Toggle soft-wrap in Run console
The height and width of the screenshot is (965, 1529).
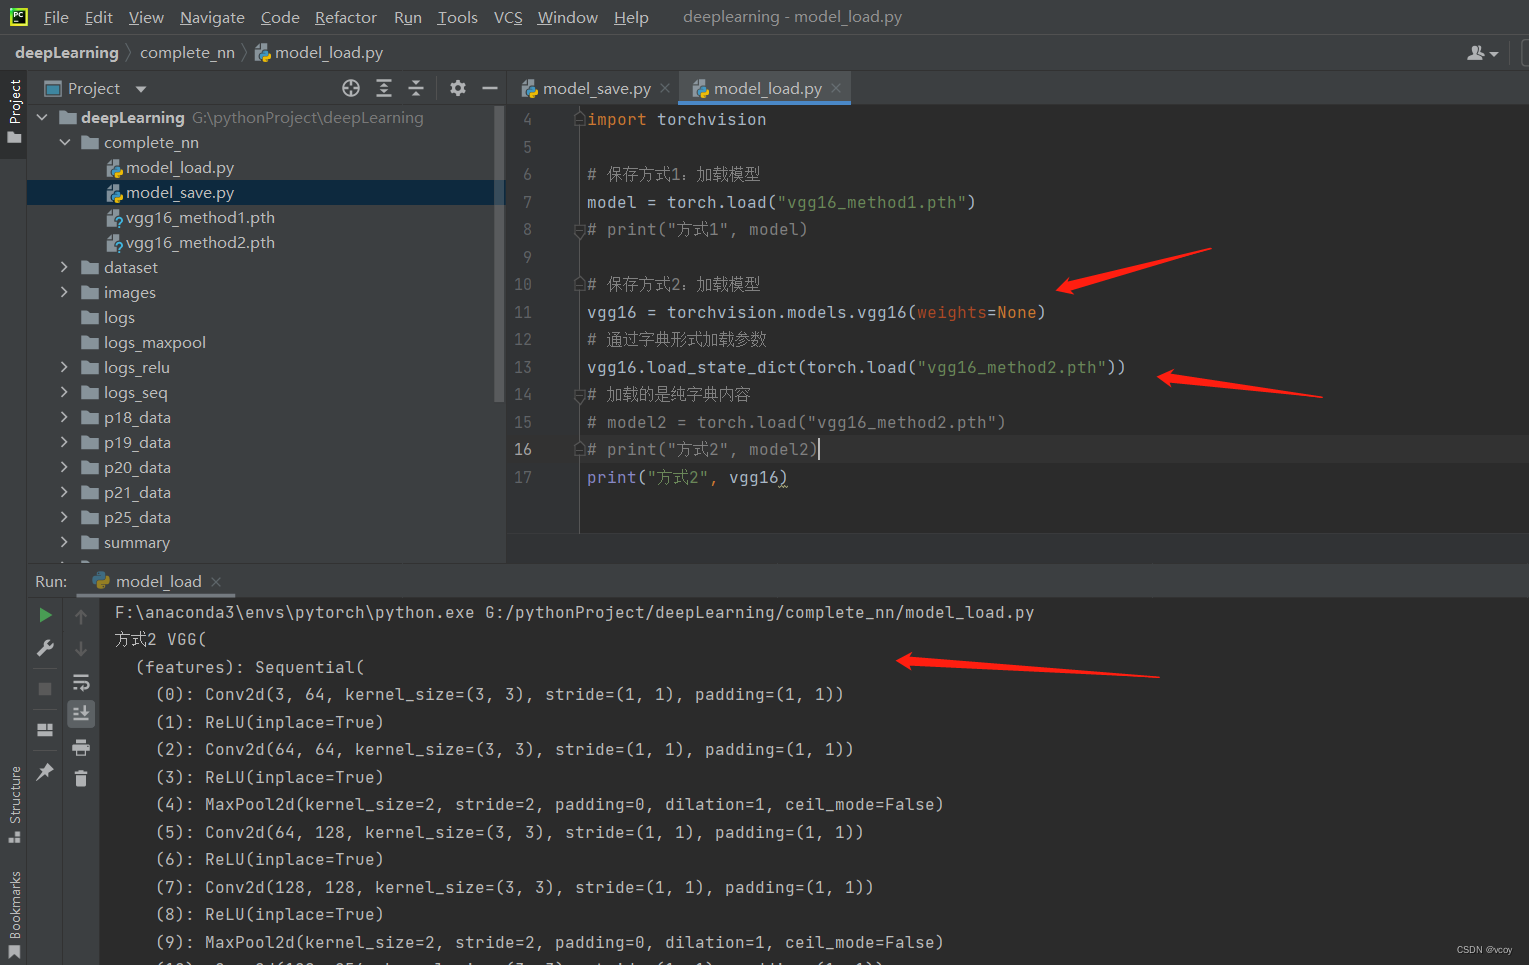click(81, 682)
